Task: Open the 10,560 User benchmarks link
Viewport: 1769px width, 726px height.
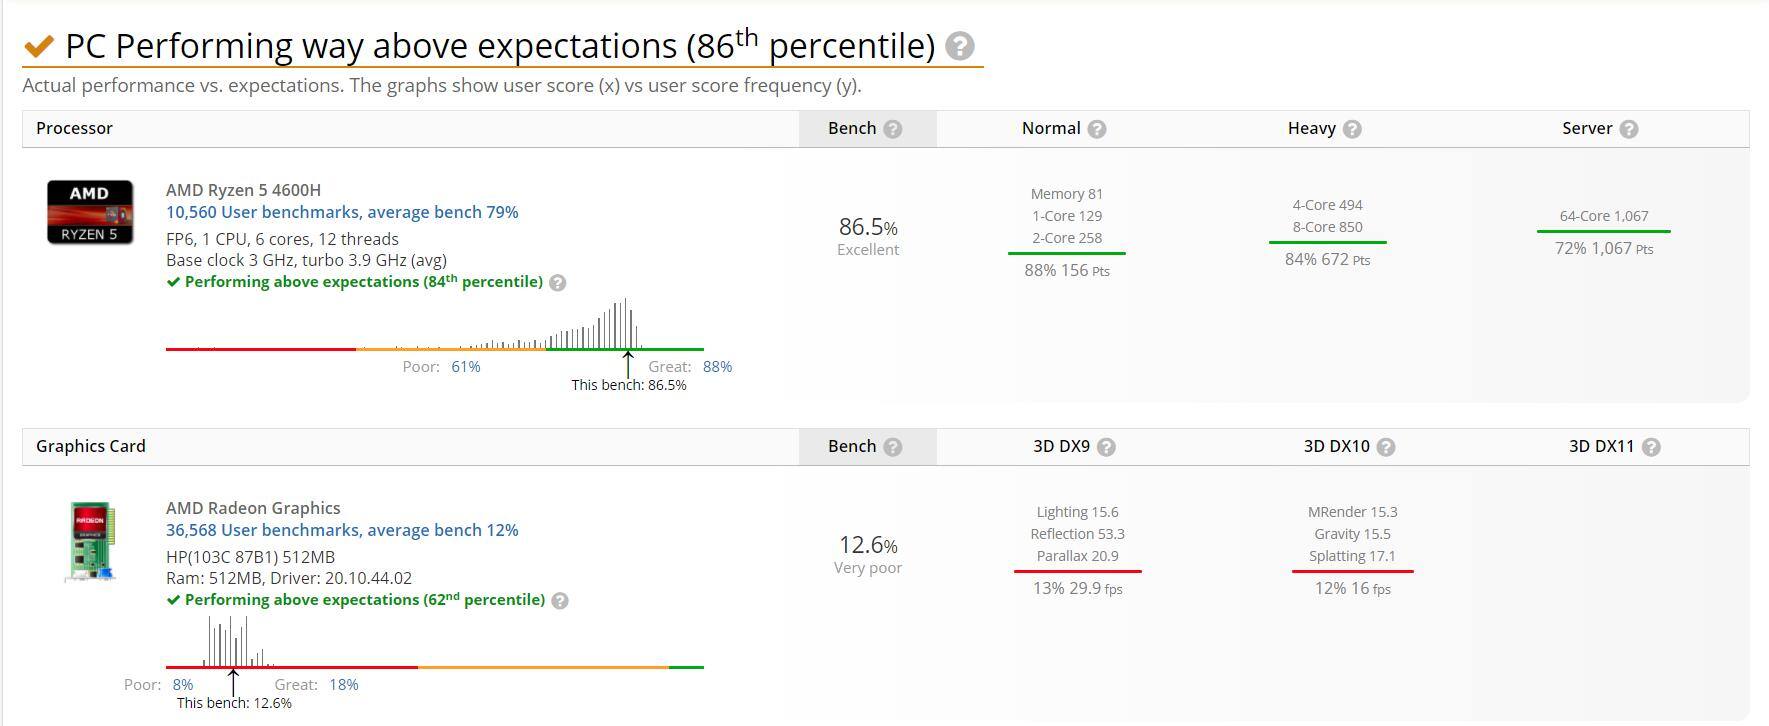Action: pos(342,212)
